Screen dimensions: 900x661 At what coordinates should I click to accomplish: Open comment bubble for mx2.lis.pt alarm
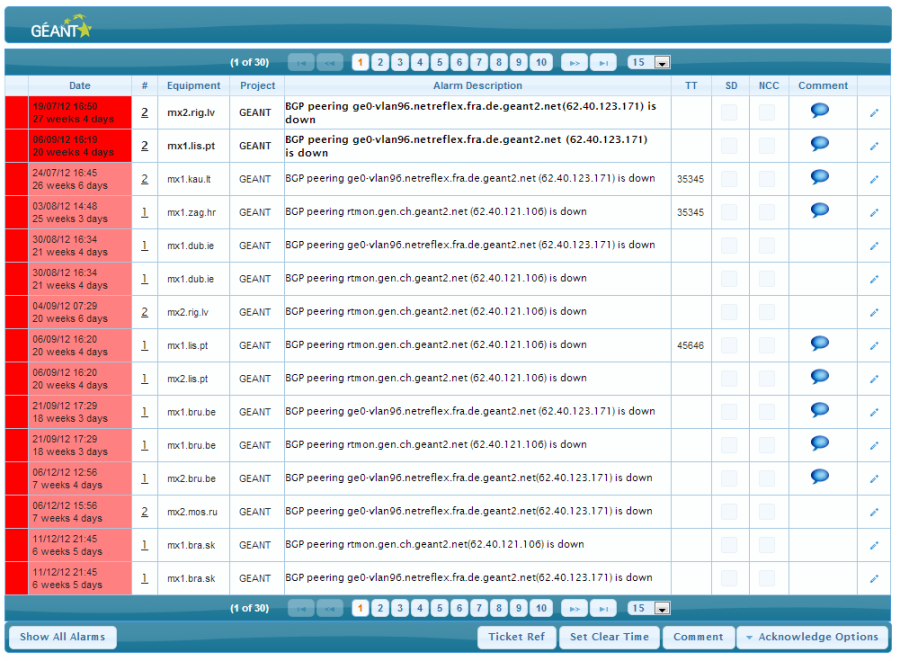point(819,376)
